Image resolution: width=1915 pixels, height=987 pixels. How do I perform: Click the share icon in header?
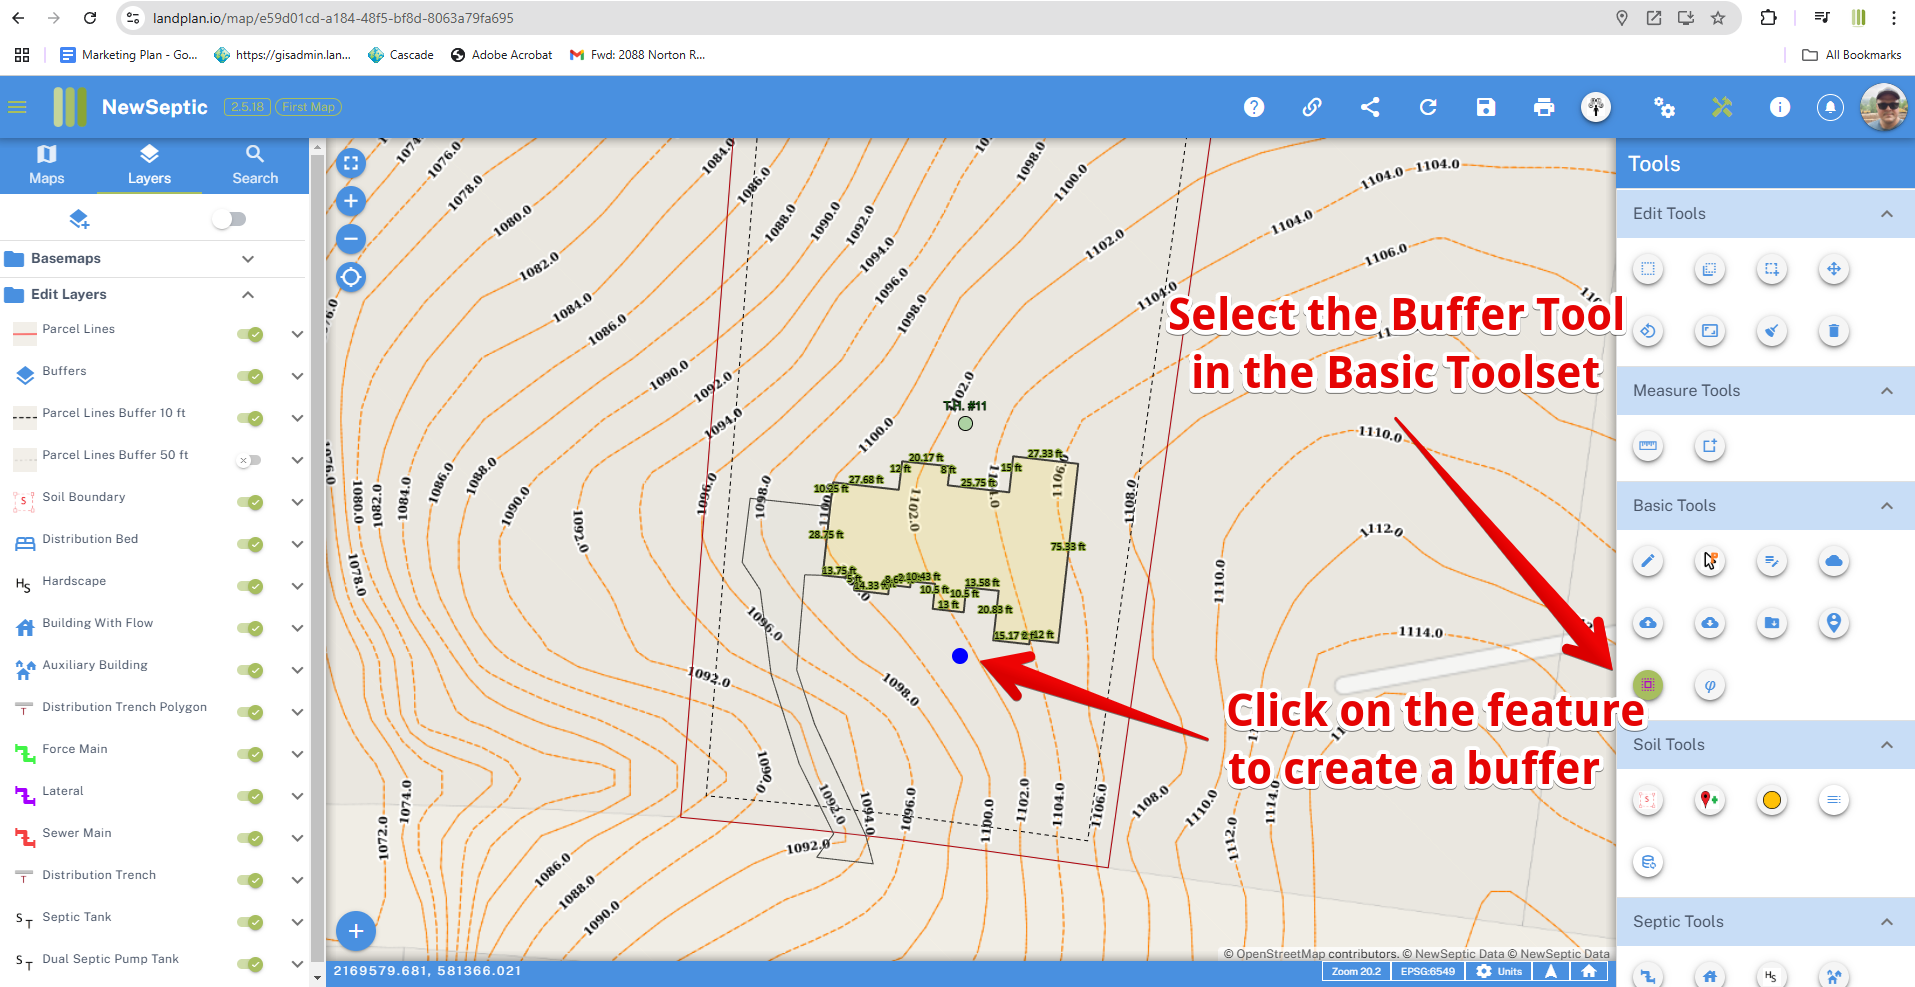click(1369, 107)
